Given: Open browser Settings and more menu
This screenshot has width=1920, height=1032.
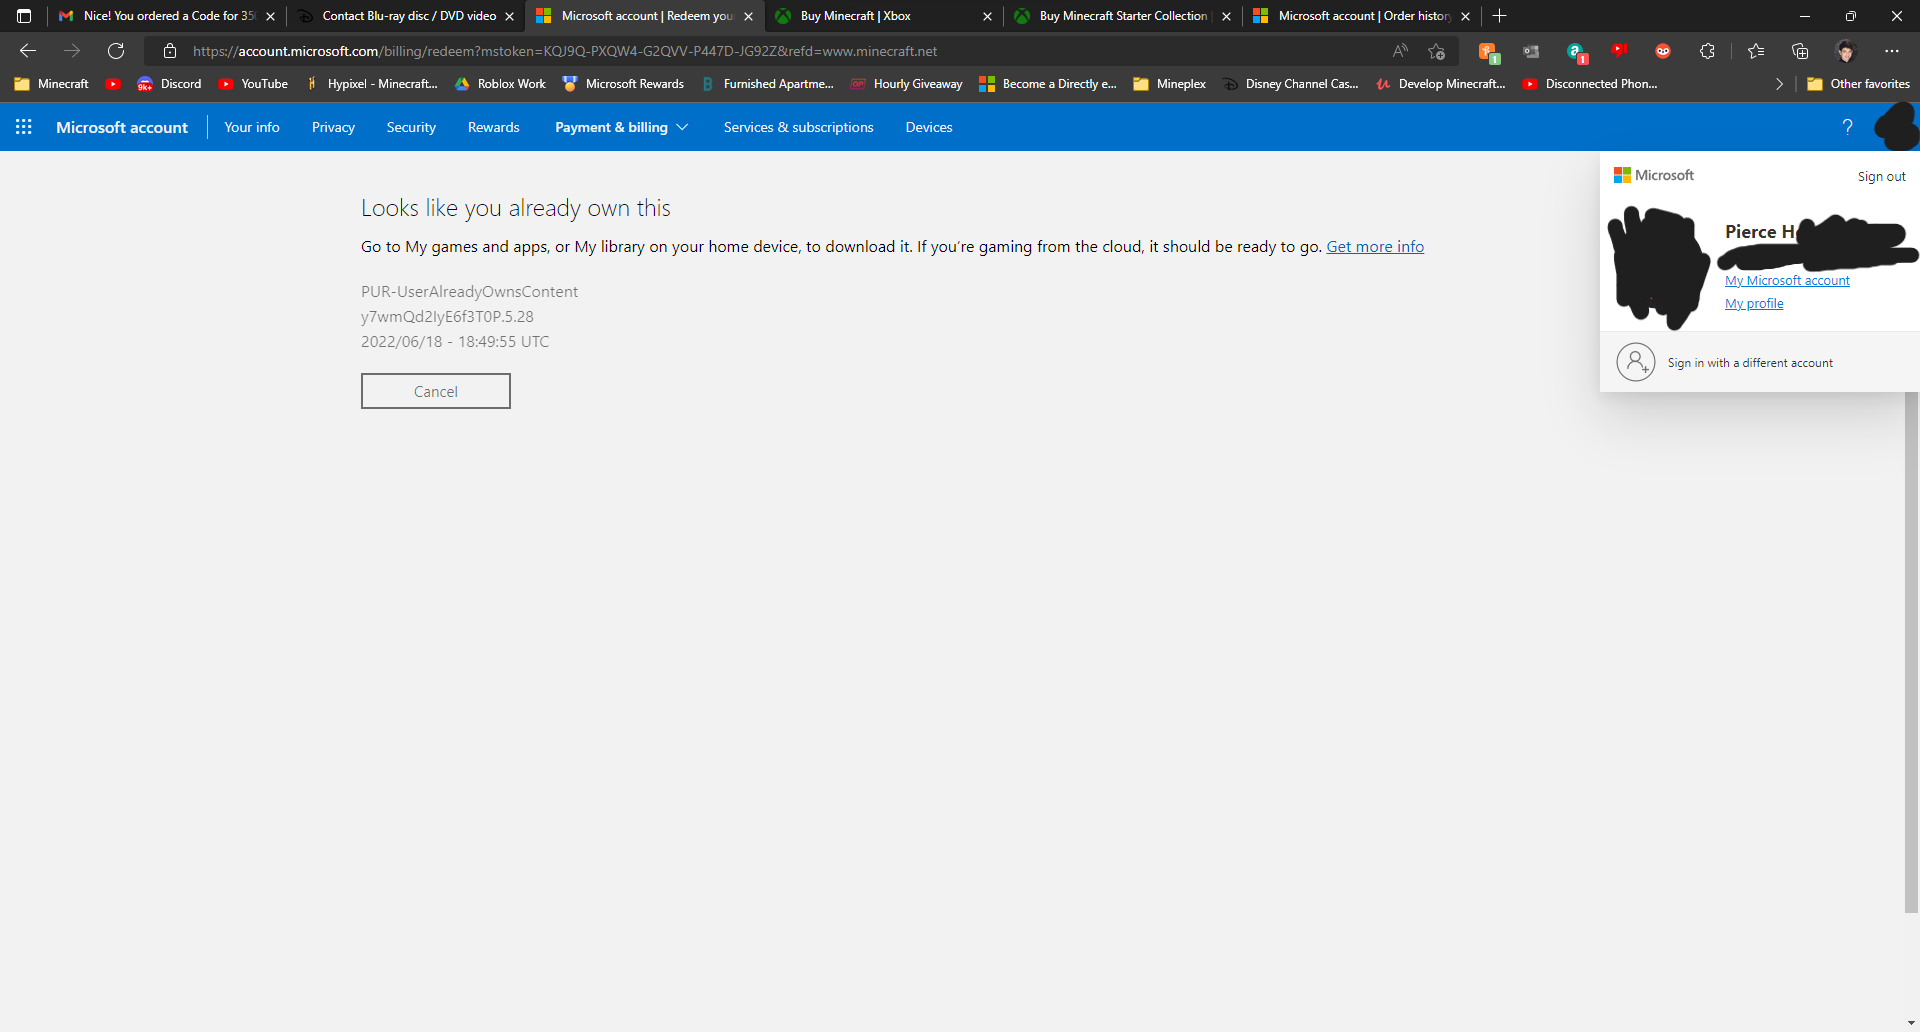Looking at the screenshot, I should 1891,51.
